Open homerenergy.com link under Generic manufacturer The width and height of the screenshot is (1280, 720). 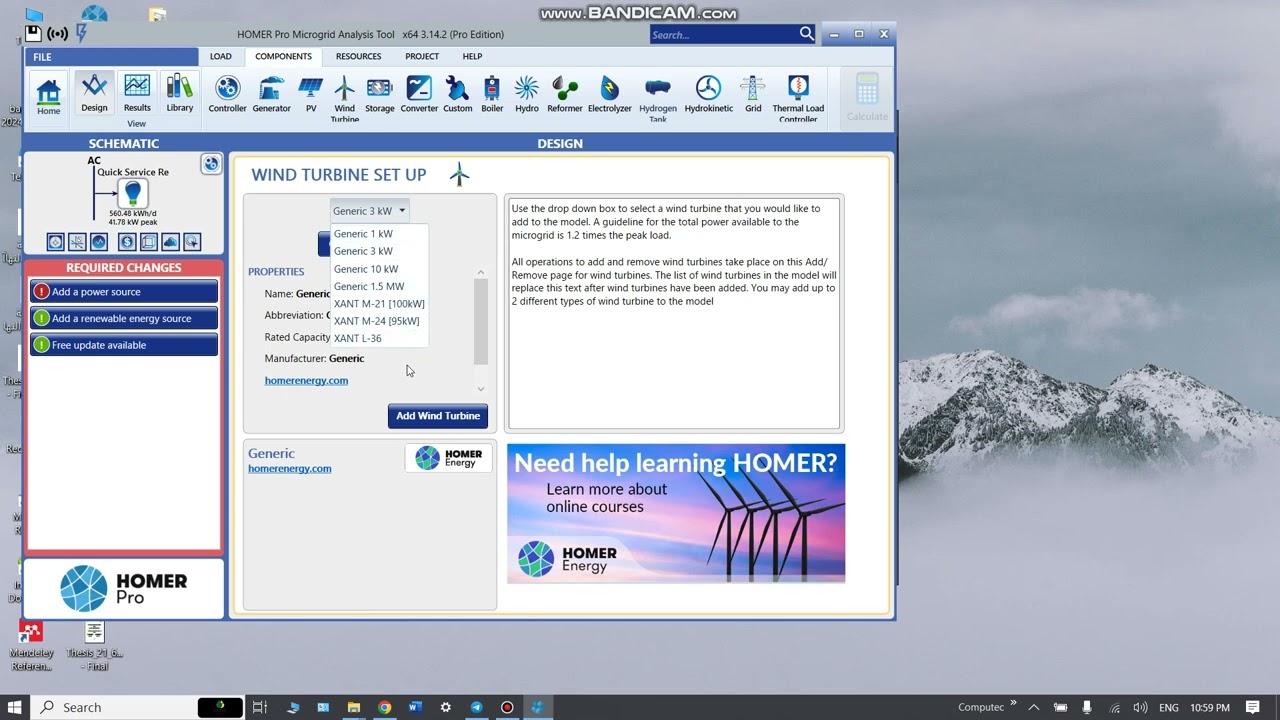(289, 468)
